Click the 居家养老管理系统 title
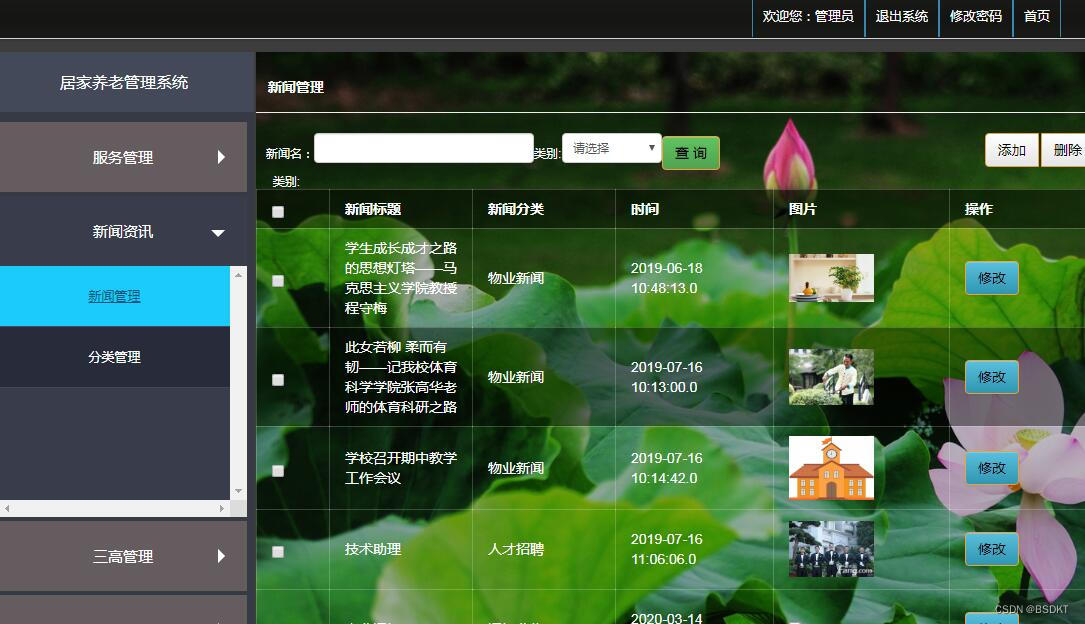This screenshot has width=1085, height=624. click(124, 82)
